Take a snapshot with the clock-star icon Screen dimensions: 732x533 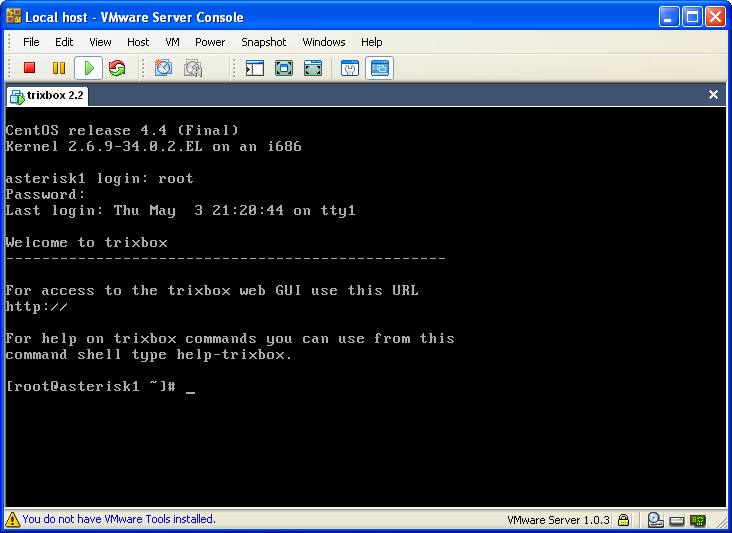pyautogui.click(x=163, y=68)
